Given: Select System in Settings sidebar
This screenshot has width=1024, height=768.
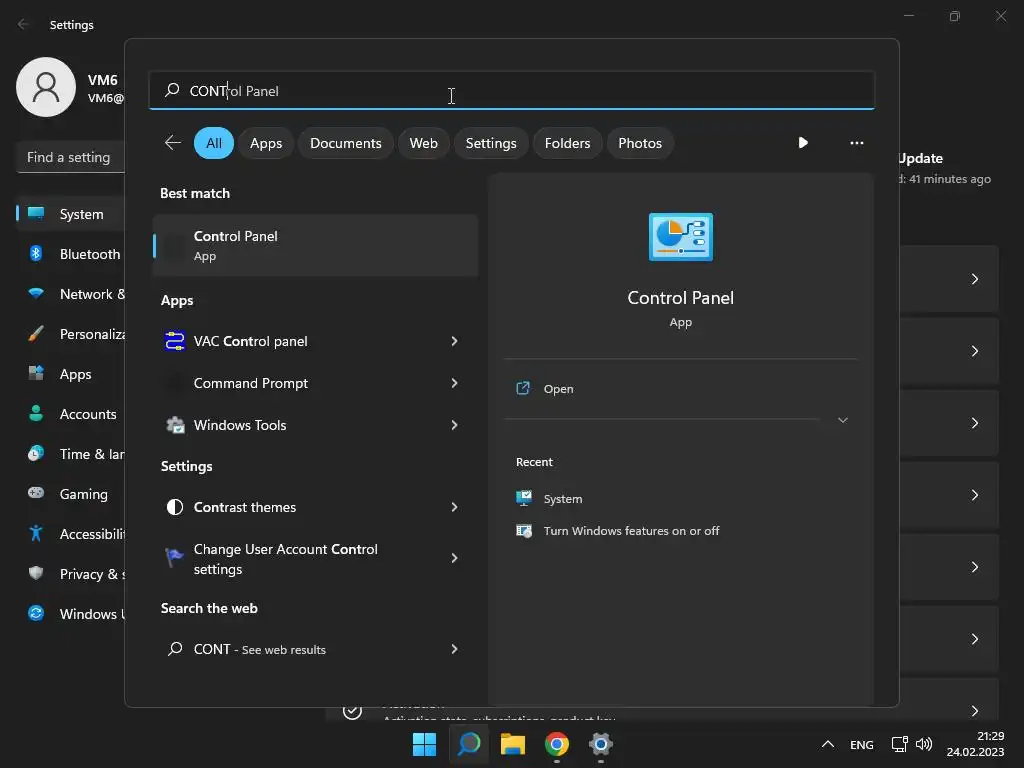Looking at the screenshot, I should (x=71, y=214).
